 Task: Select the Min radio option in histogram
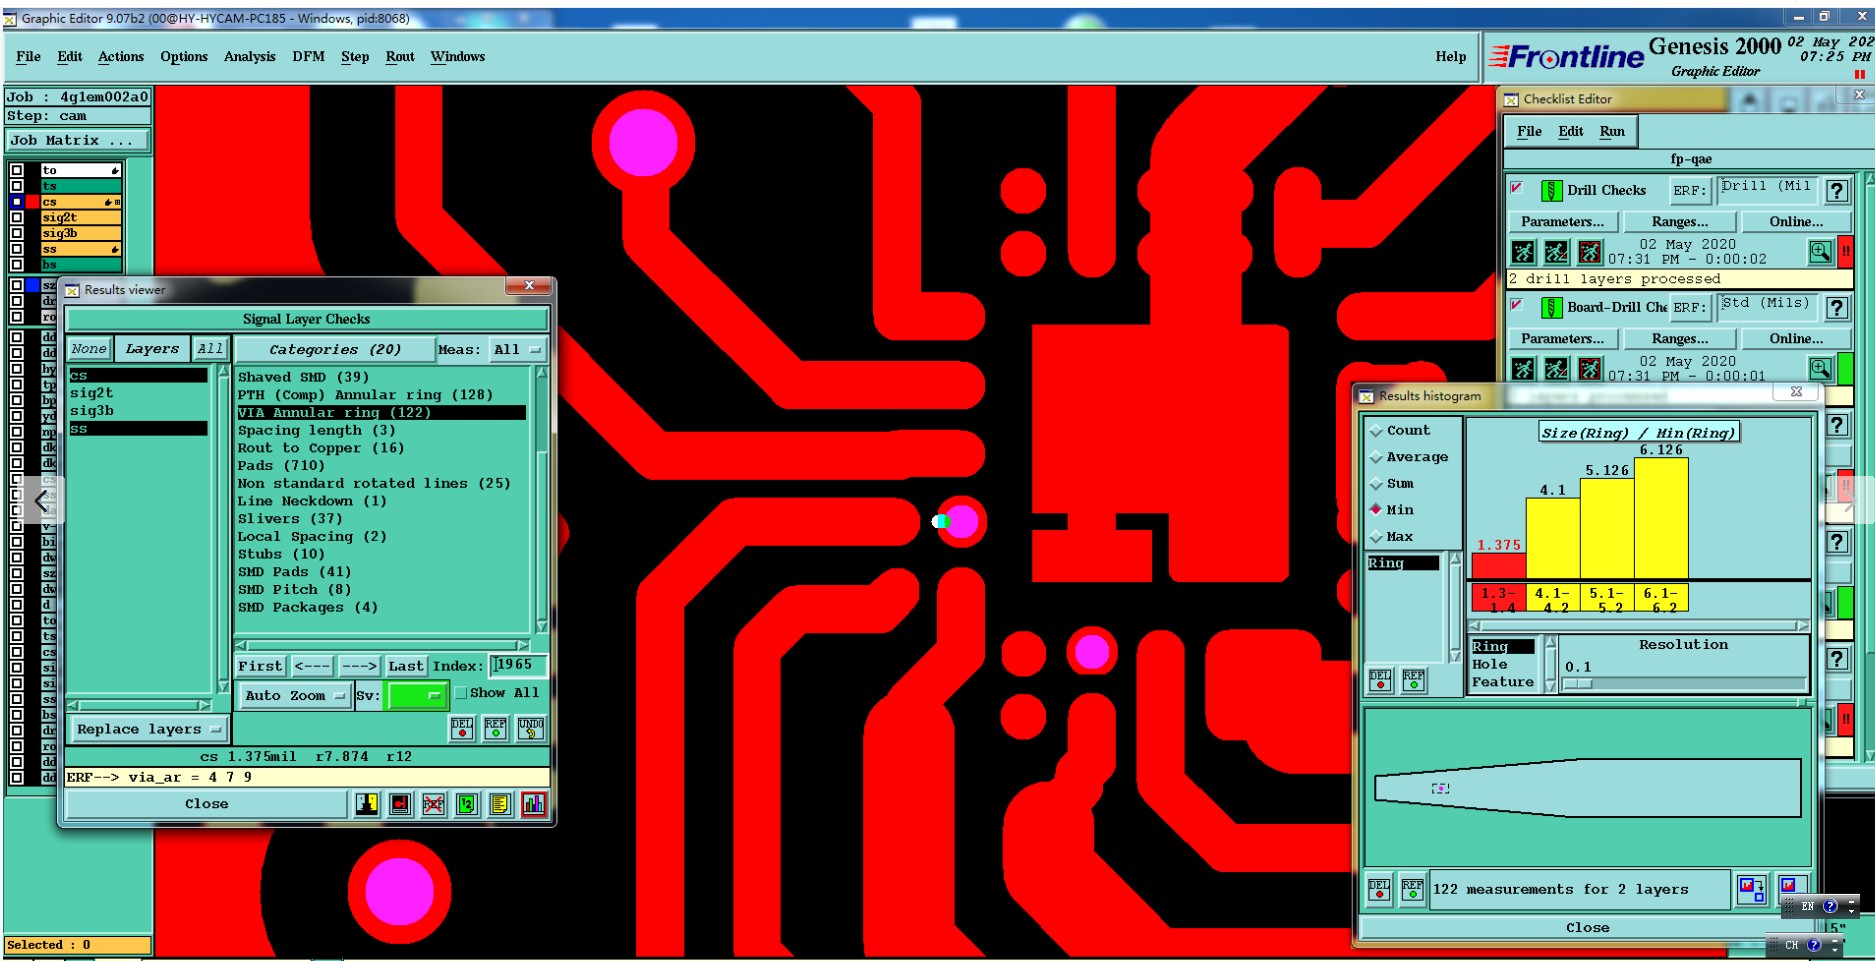click(x=1377, y=510)
